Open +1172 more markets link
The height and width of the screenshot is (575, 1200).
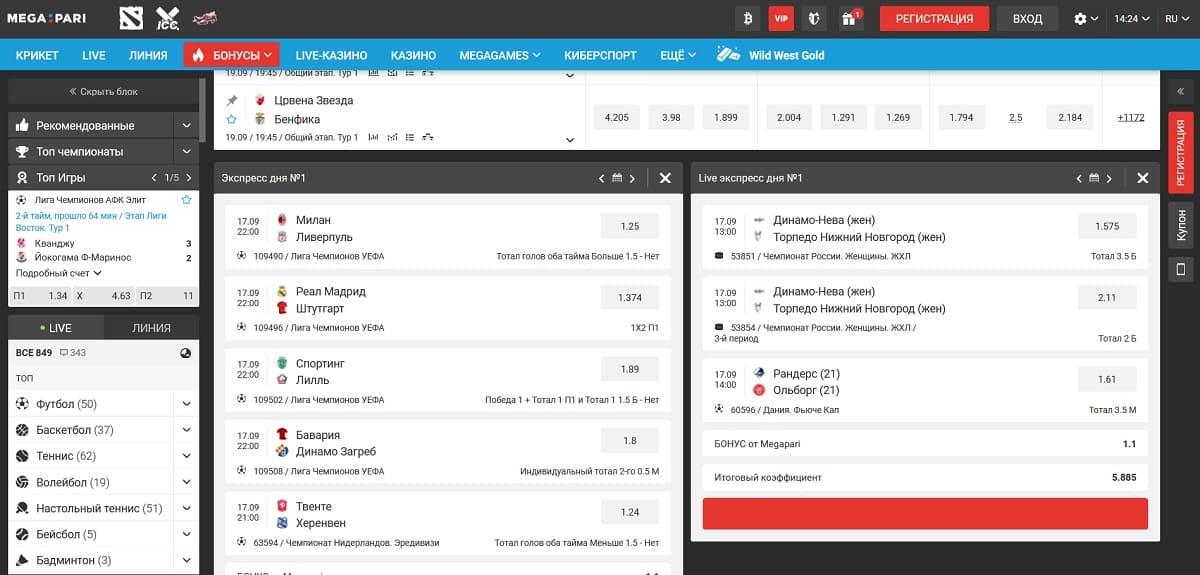(1131, 117)
